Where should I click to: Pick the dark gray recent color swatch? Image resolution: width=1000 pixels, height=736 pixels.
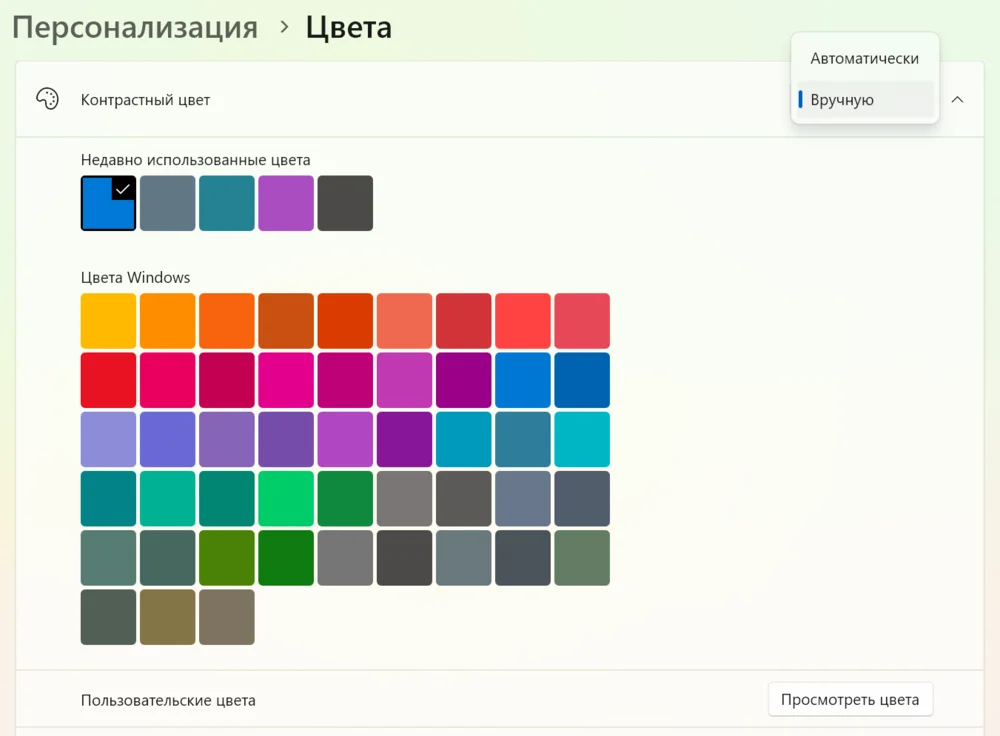click(345, 203)
